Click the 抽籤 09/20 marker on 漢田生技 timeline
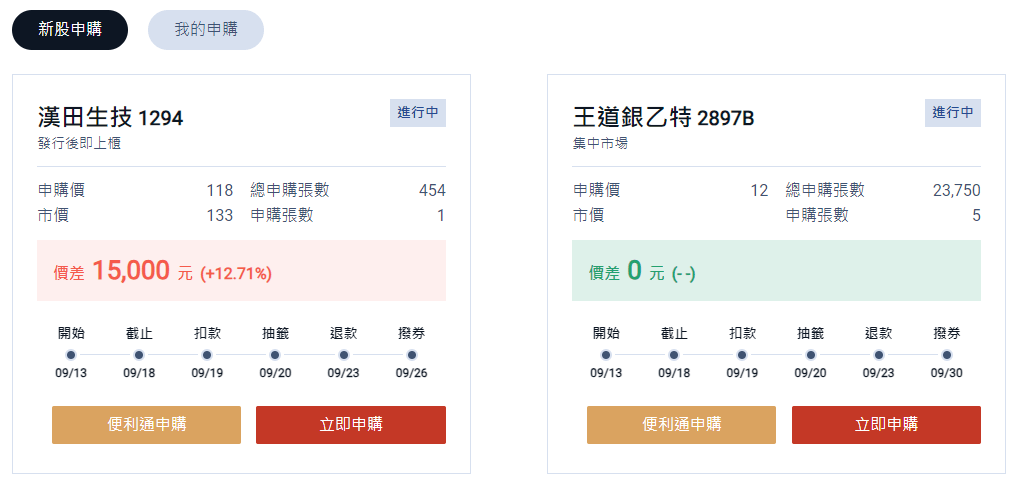This screenshot has width=1023, height=481. 275,355
